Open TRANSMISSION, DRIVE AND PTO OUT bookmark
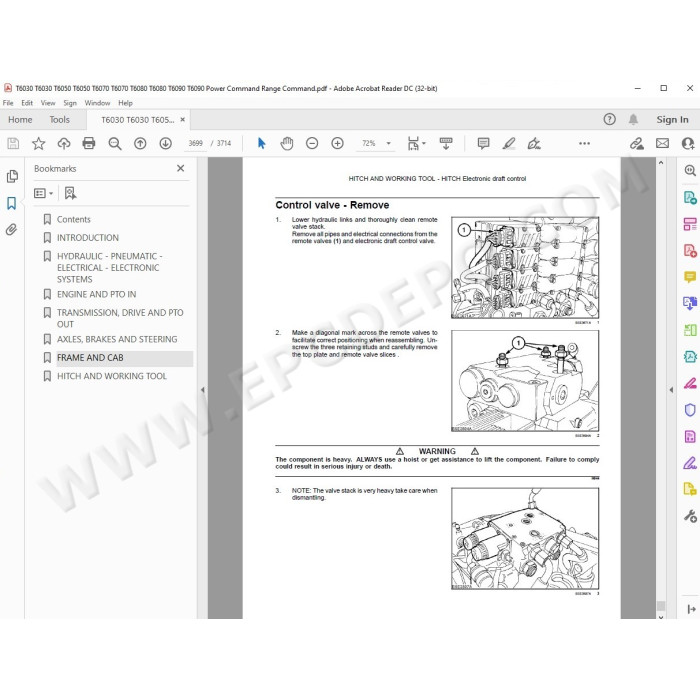 pos(120,318)
